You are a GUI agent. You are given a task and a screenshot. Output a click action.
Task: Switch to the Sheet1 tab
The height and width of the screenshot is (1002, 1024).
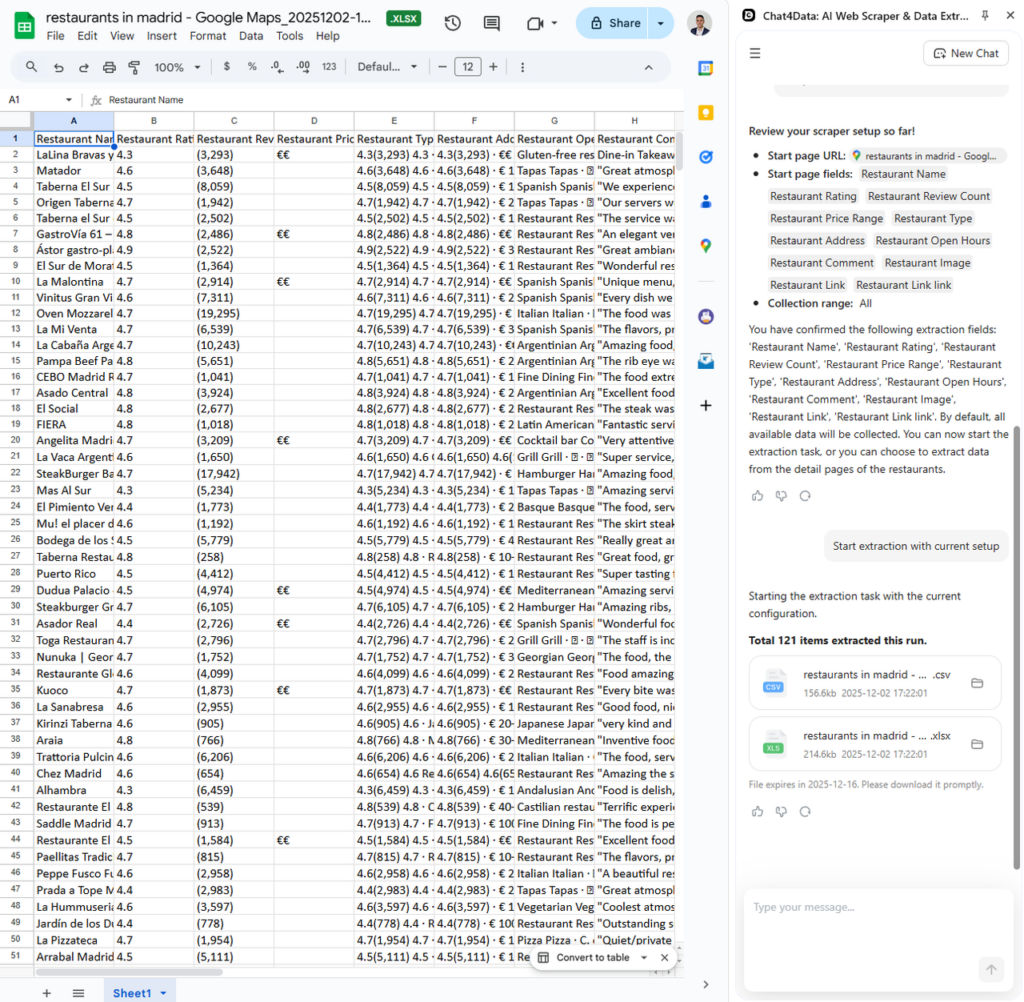click(132, 992)
